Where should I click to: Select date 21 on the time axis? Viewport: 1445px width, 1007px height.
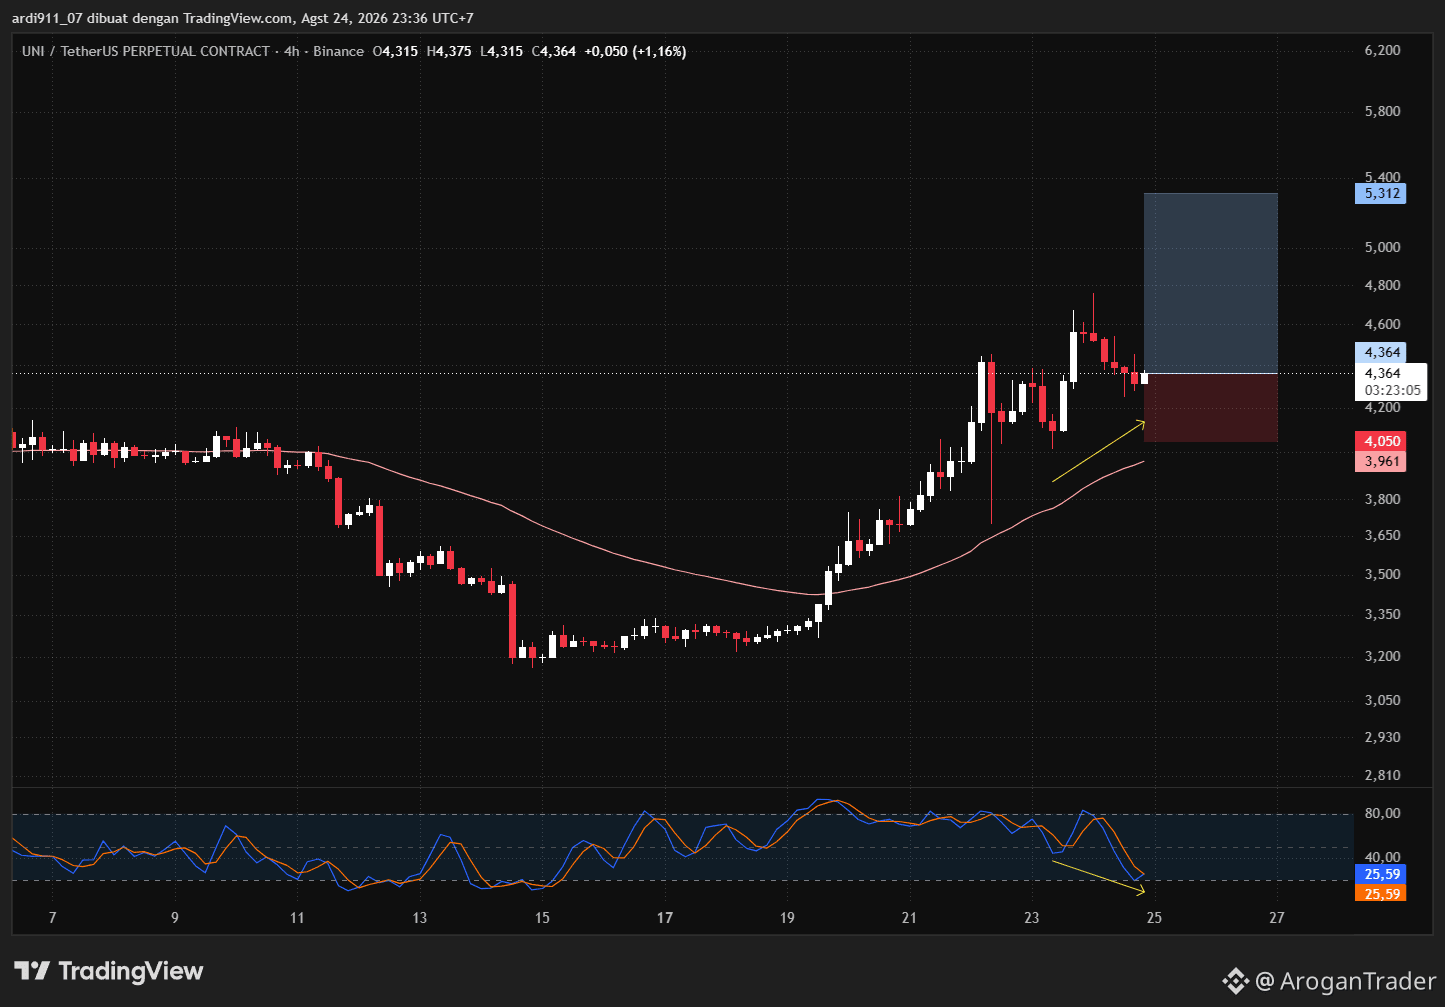(909, 918)
